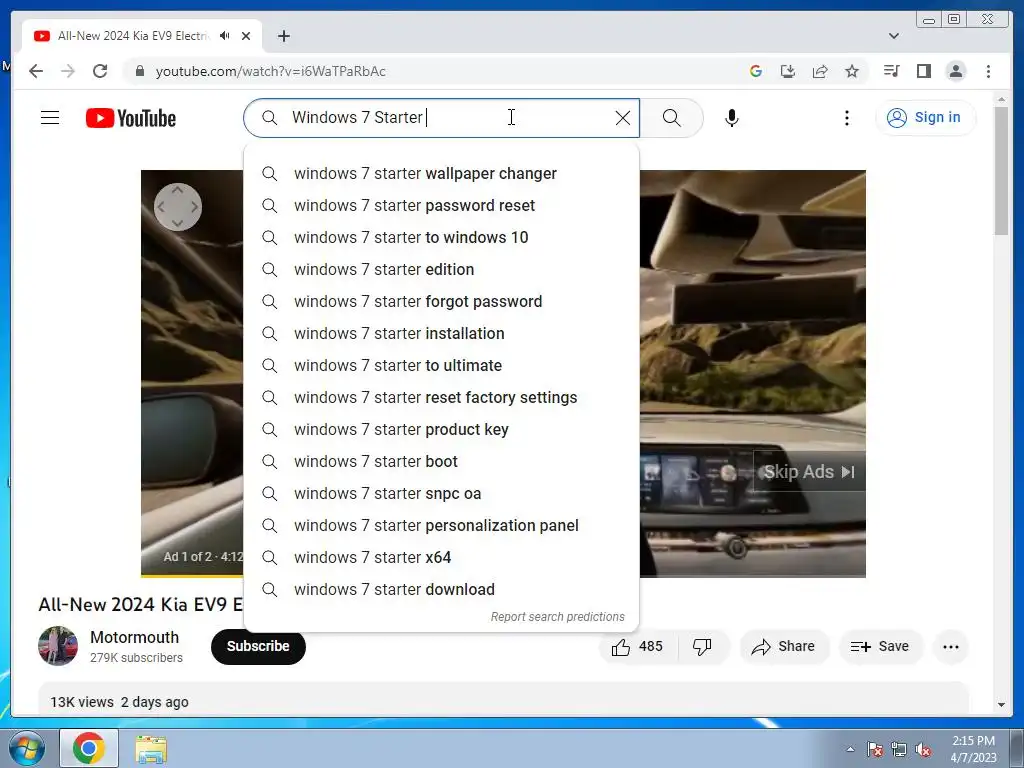Save the video to a playlist
Image resolution: width=1024 pixels, height=768 pixels.
(x=880, y=647)
